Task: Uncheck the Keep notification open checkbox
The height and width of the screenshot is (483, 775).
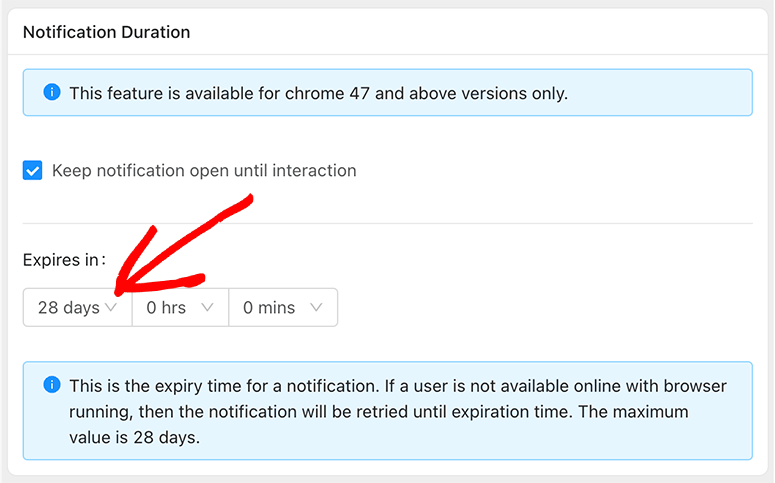Action: pyautogui.click(x=33, y=171)
